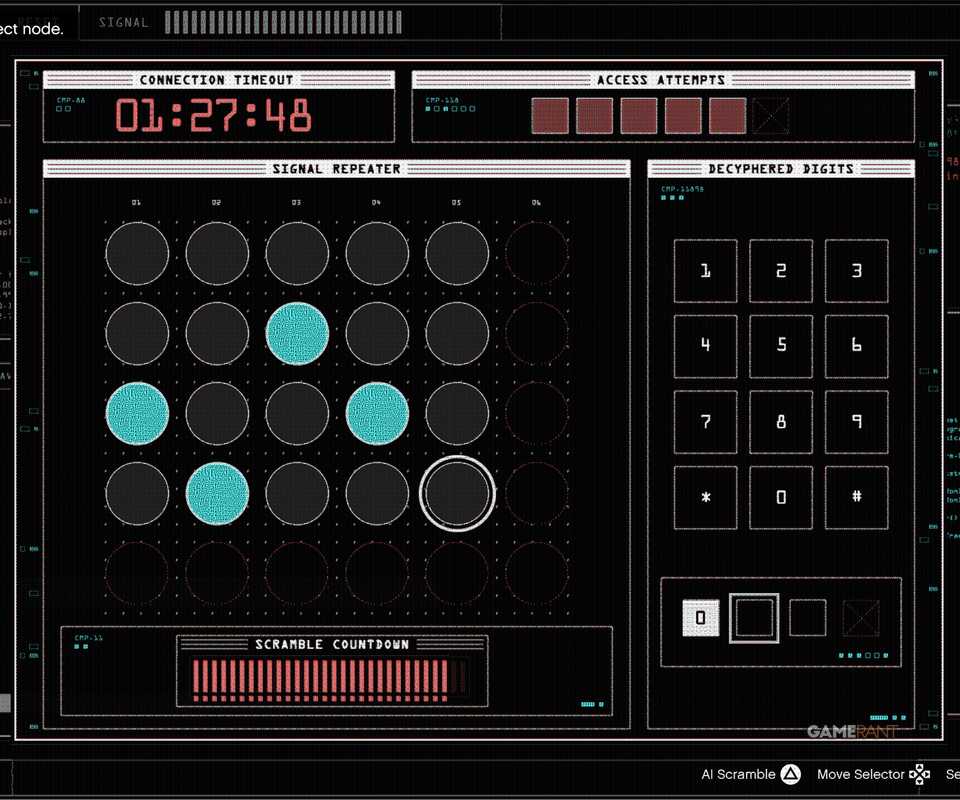The width and height of the screenshot is (960, 800).
Task: Click the hash key on keypad
Action: (x=857, y=498)
